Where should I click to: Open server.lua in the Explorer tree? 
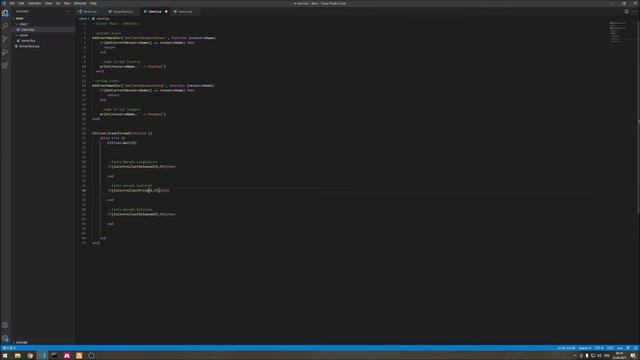pos(28,41)
